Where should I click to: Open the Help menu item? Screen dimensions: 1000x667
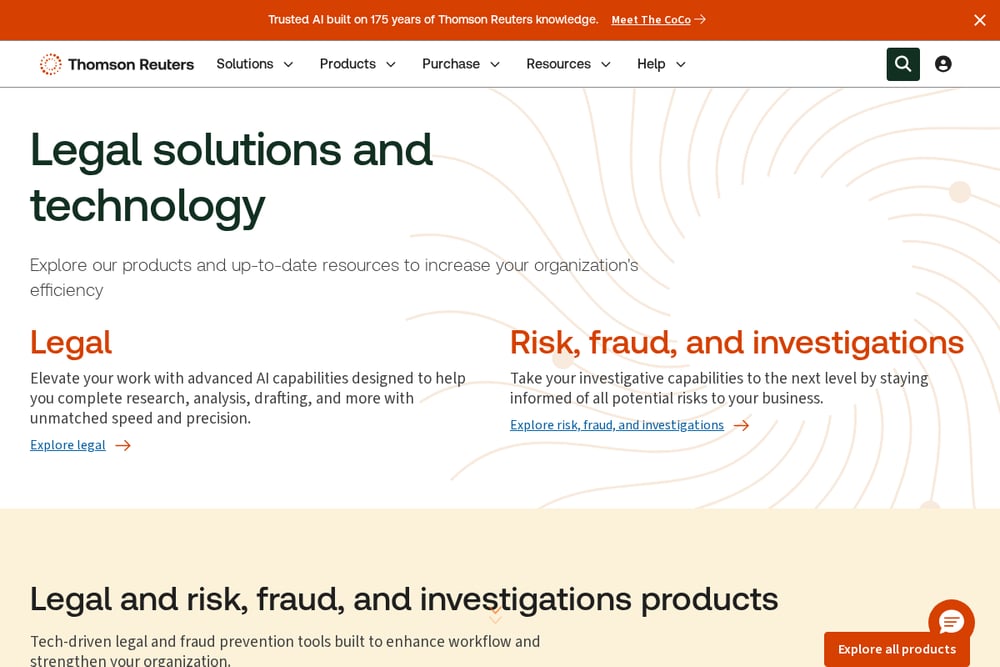651,64
